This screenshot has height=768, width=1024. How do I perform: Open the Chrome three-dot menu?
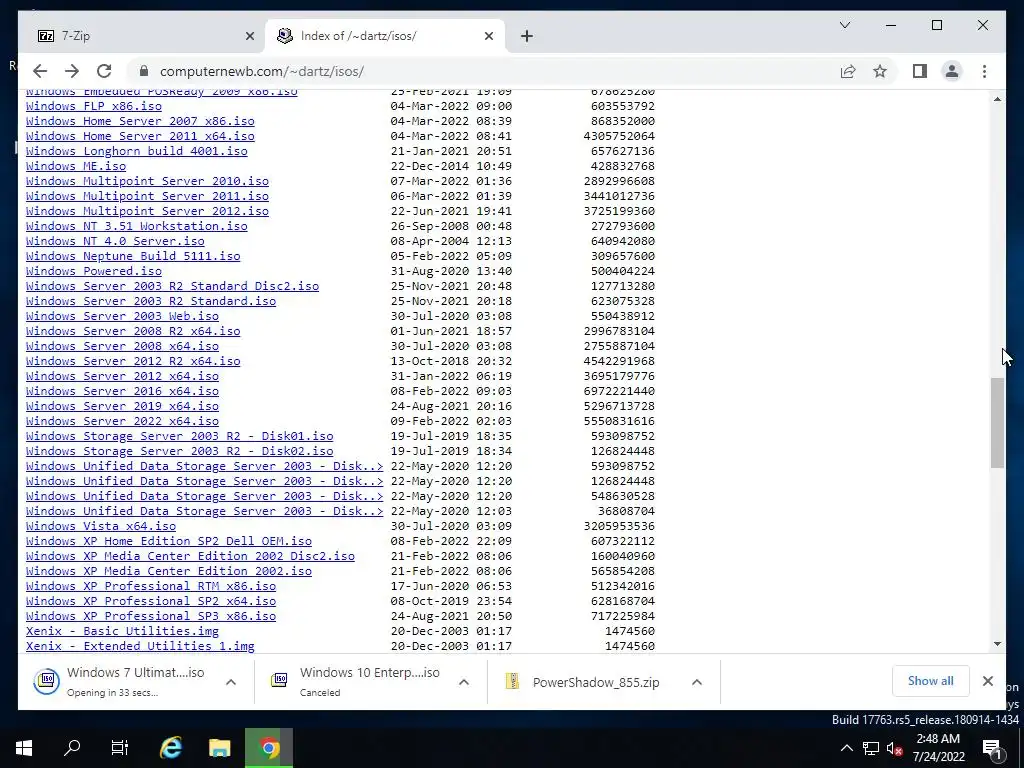(984, 71)
